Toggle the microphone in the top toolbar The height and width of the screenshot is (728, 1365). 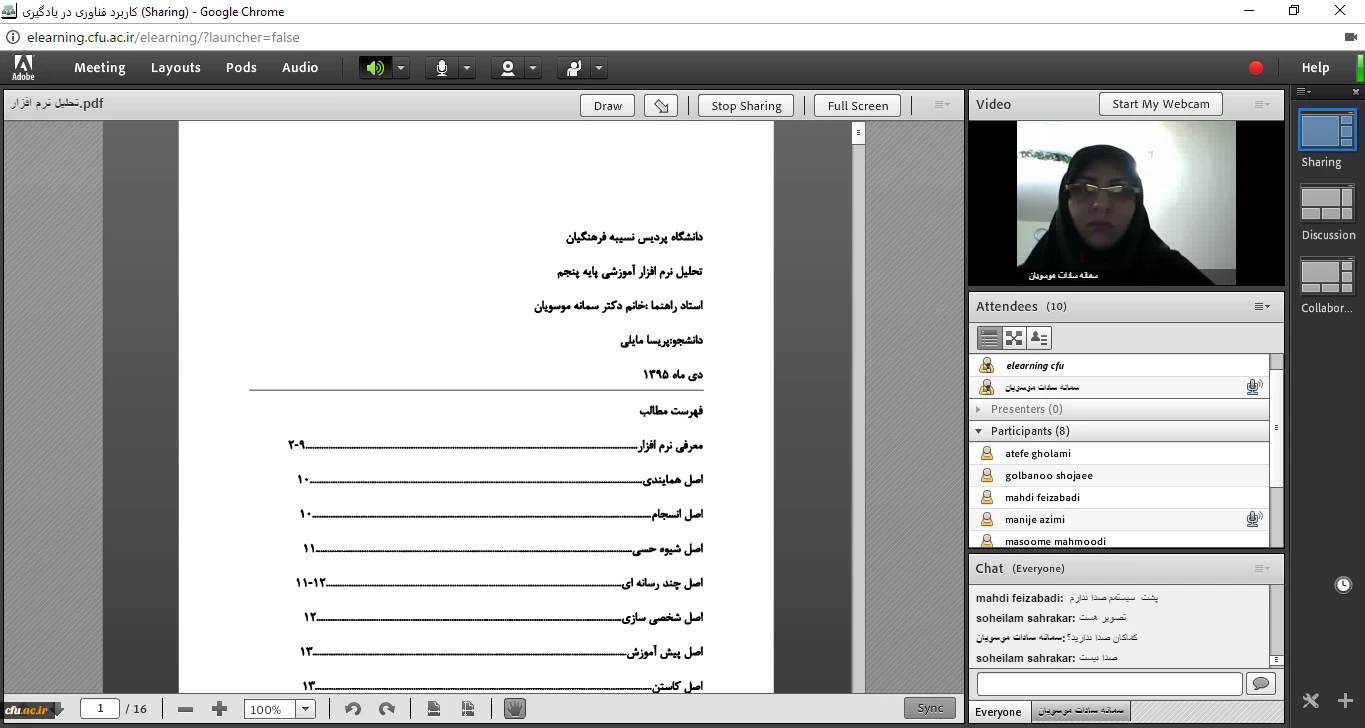[441, 68]
